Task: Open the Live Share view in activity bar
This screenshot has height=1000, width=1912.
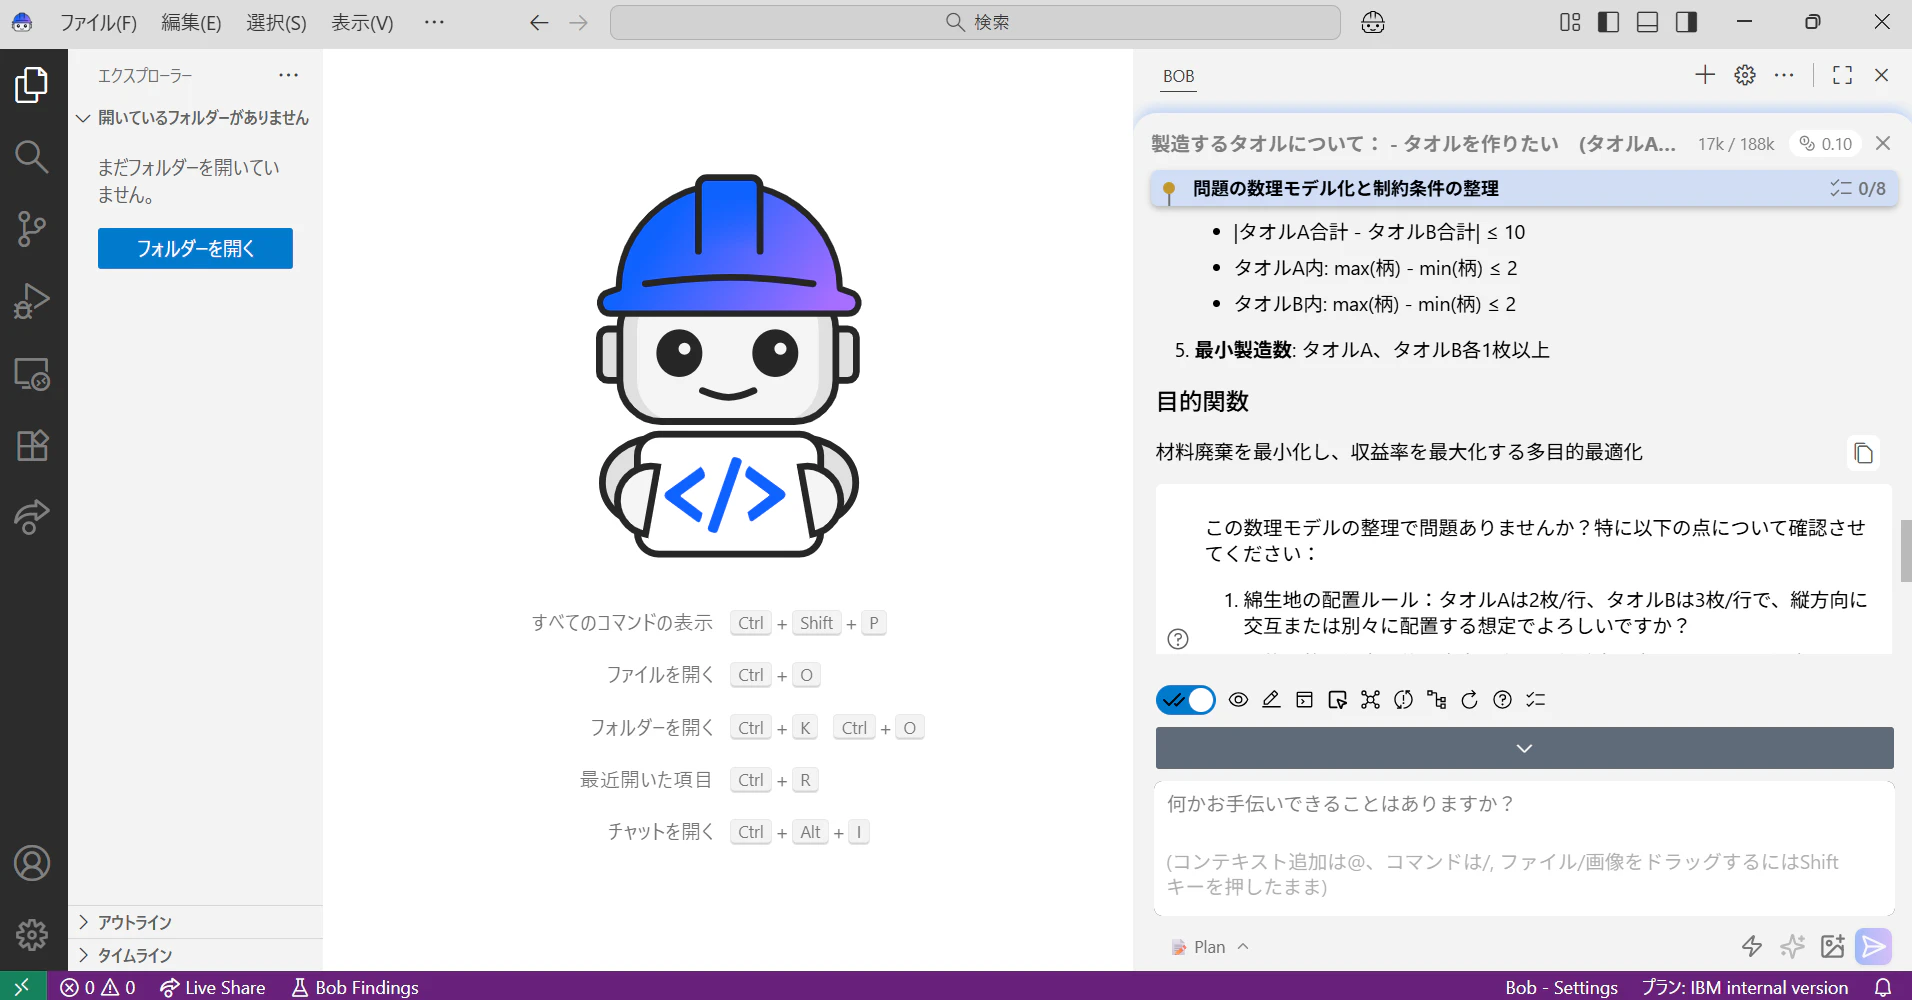Action: coord(32,517)
